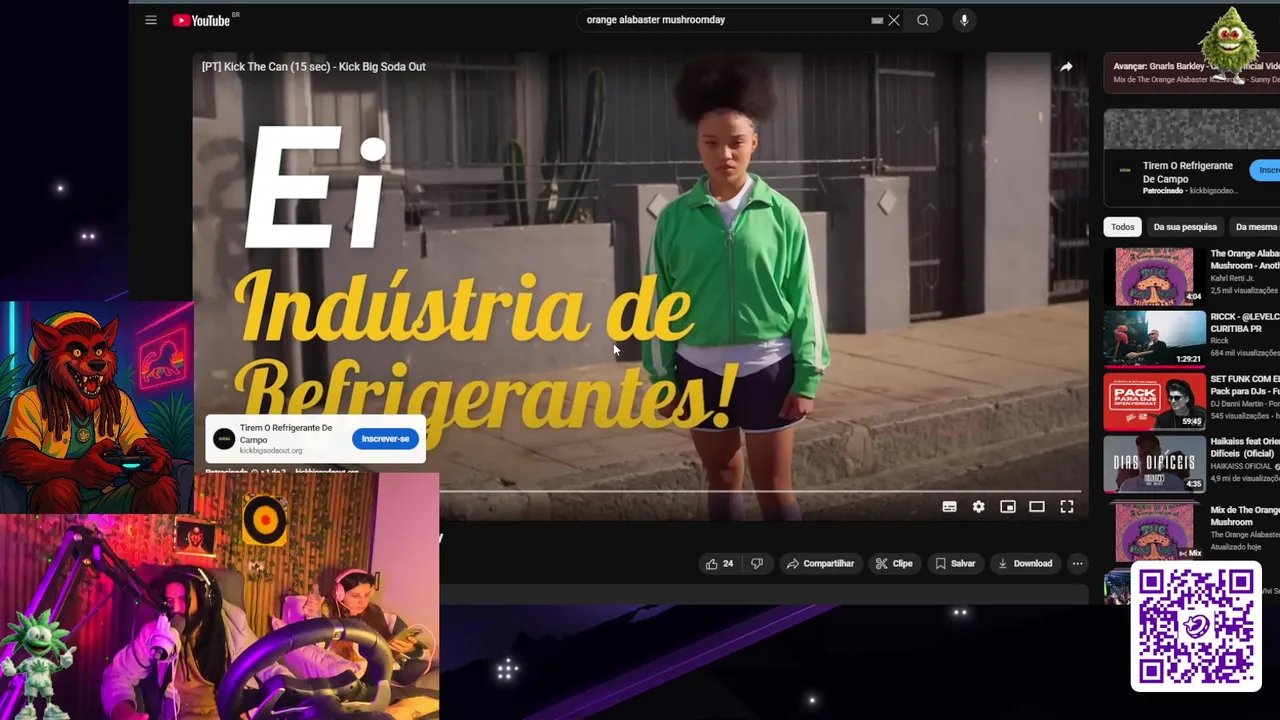Run search with the magnifier button
1280x720 pixels.
pyautogui.click(x=923, y=20)
